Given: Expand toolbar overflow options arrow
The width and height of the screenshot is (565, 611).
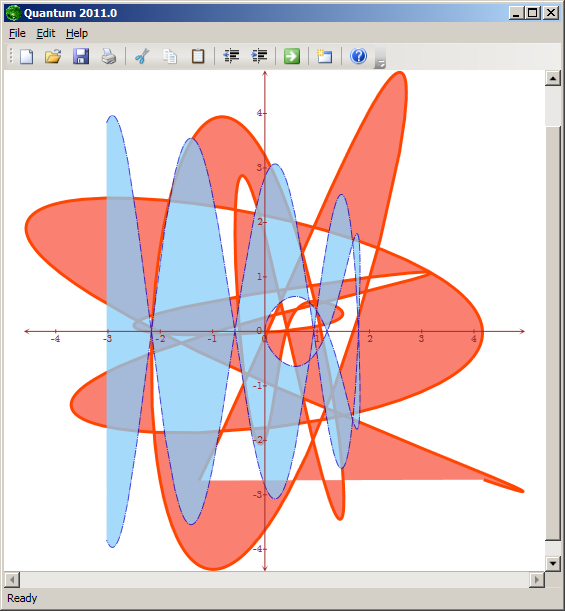Looking at the screenshot, I should [x=380, y=58].
